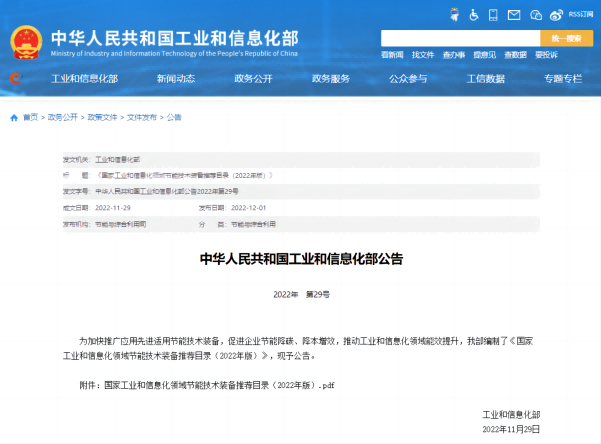This screenshot has height=444, width=601.
Task: Go to 公告 in breadcrumb
Action: click(x=174, y=117)
